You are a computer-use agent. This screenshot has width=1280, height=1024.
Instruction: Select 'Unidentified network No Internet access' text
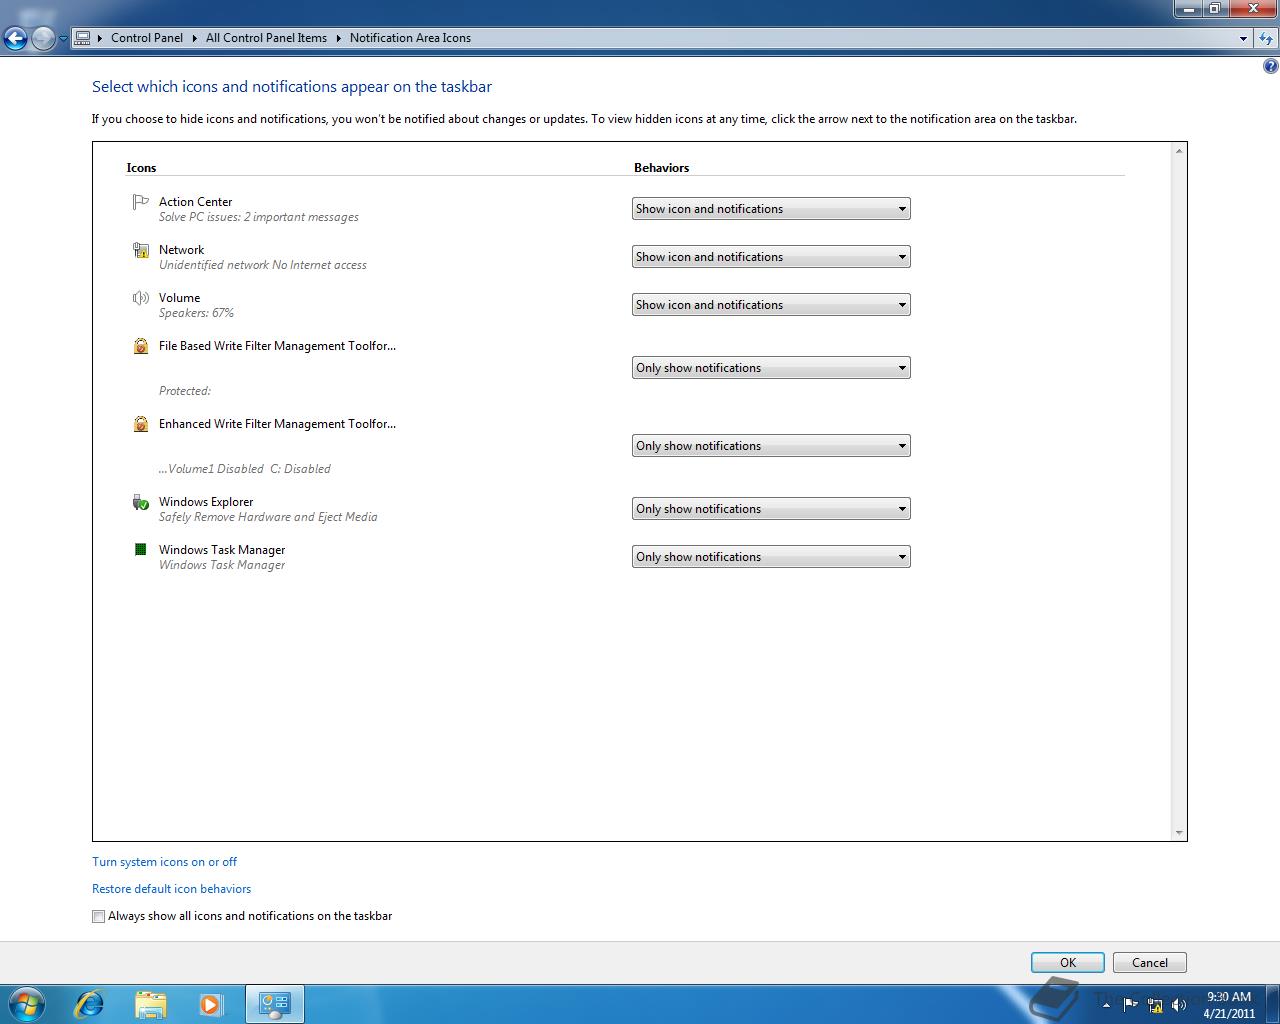[263, 265]
